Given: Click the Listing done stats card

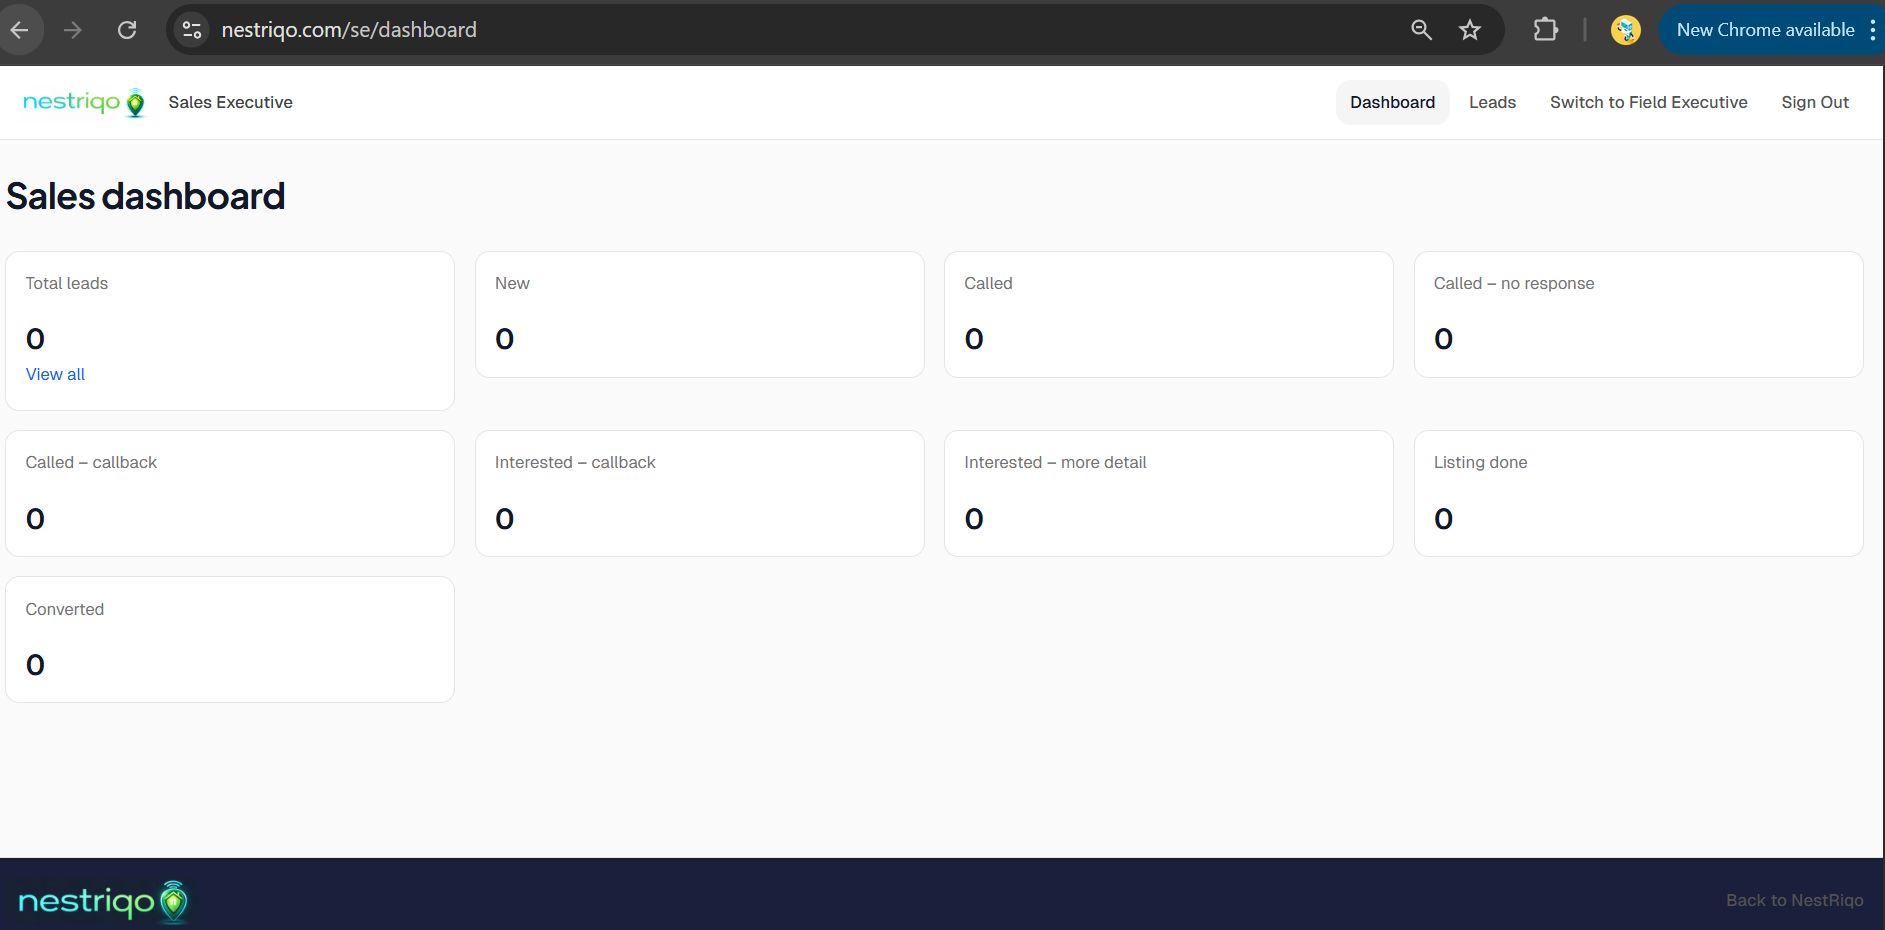Looking at the screenshot, I should point(1638,493).
